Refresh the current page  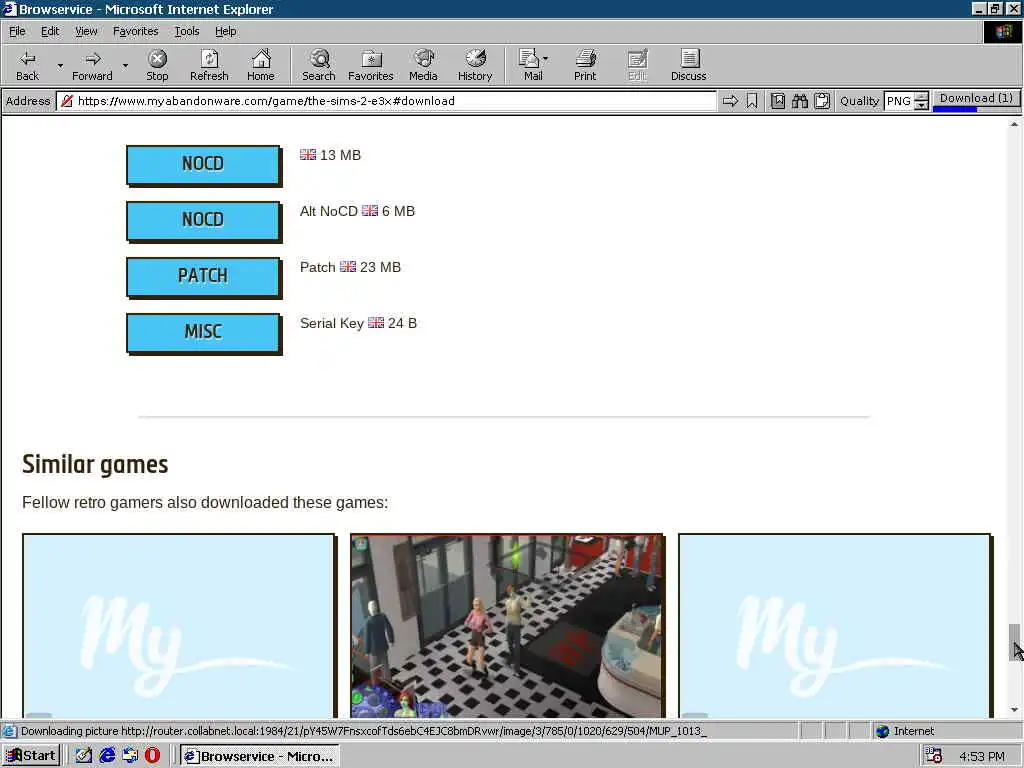tap(209, 66)
